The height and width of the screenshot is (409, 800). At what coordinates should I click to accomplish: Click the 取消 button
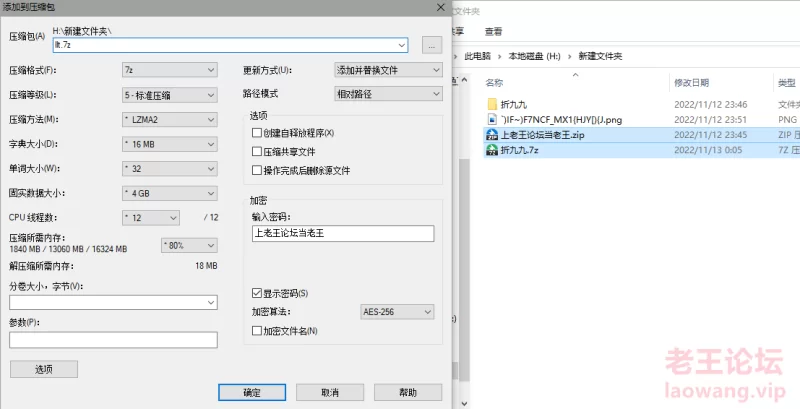tap(330, 393)
